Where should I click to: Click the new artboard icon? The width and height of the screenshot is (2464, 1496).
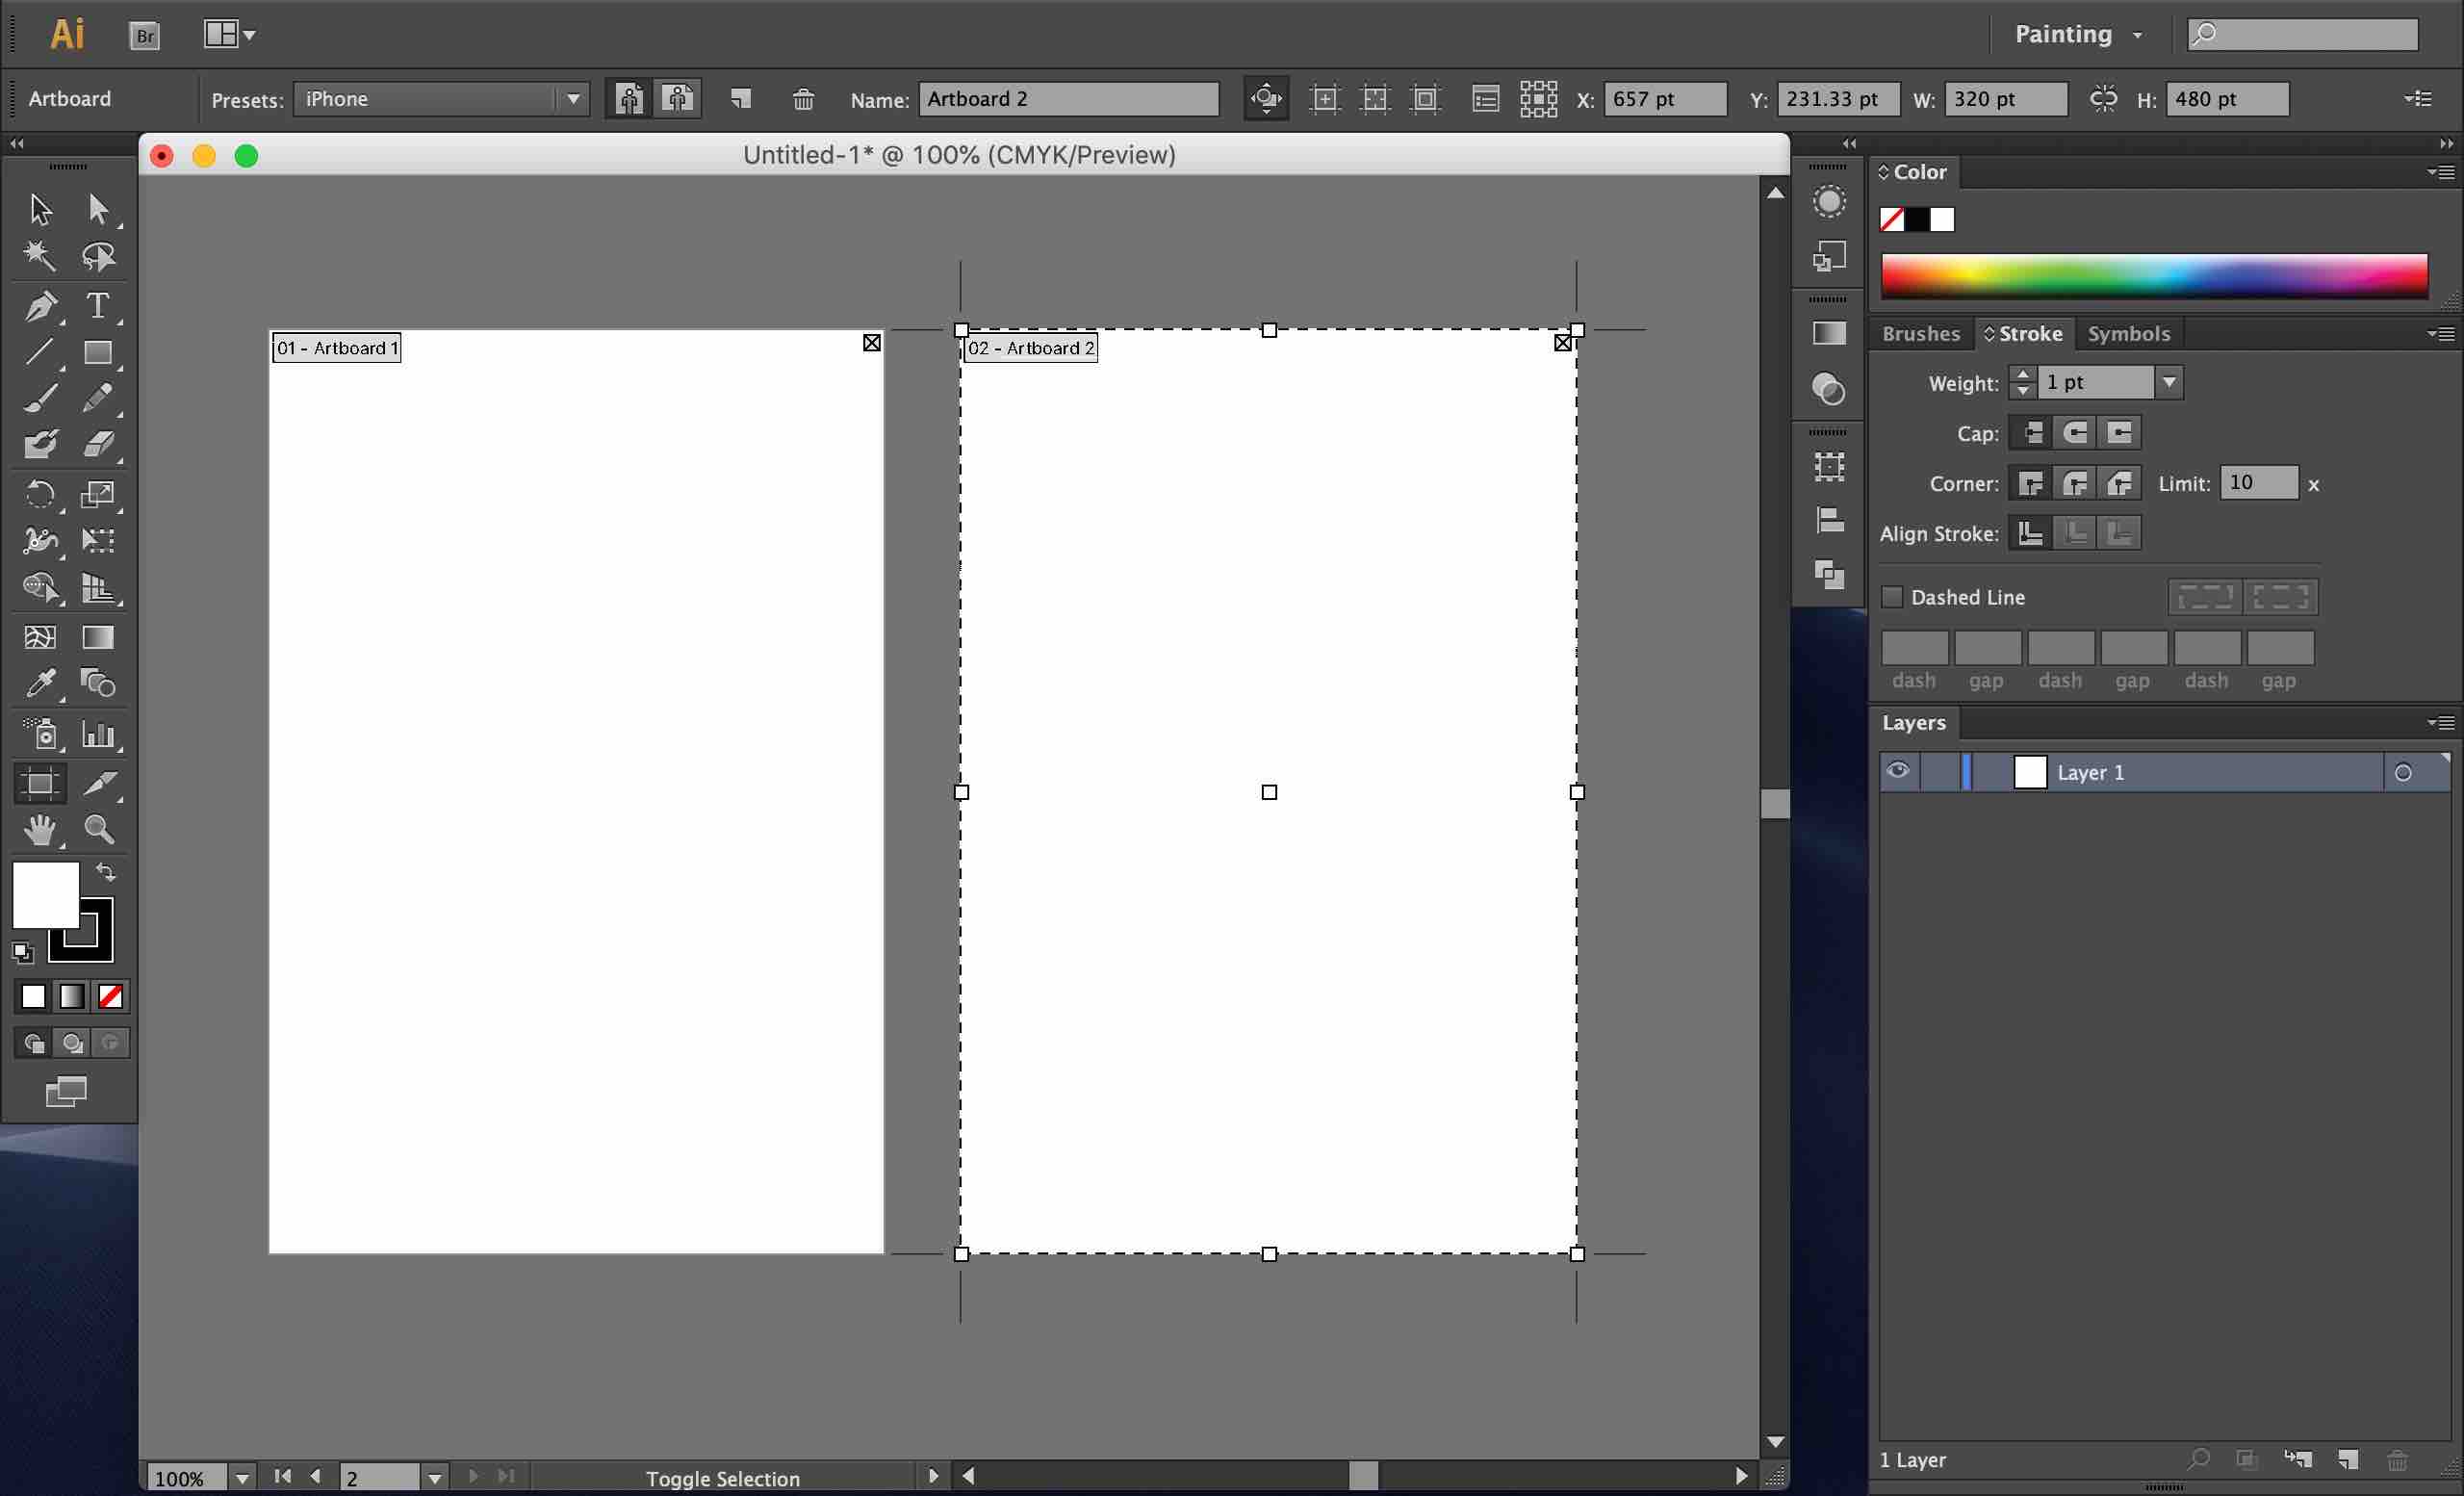741,99
